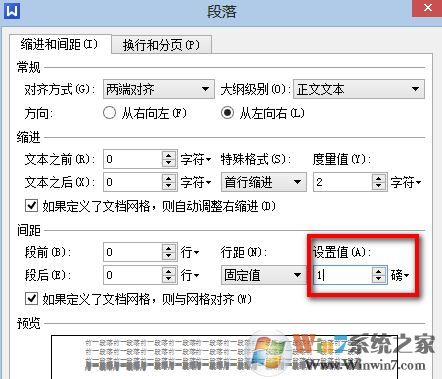Decrease the 文本之后 indent value with down arrow
442x379 pixels.
pos(169,186)
